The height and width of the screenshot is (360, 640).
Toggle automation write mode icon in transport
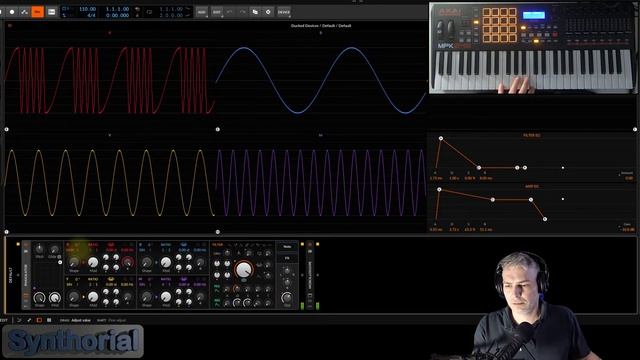pos(24,12)
